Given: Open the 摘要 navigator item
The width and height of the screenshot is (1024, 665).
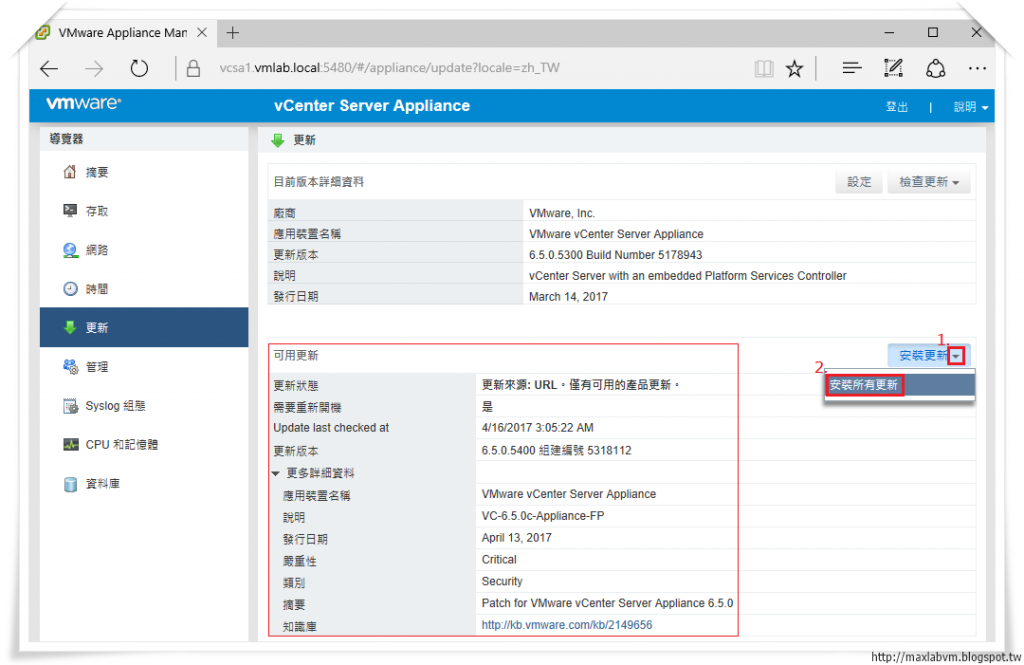Looking at the screenshot, I should [x=144, y=172].
